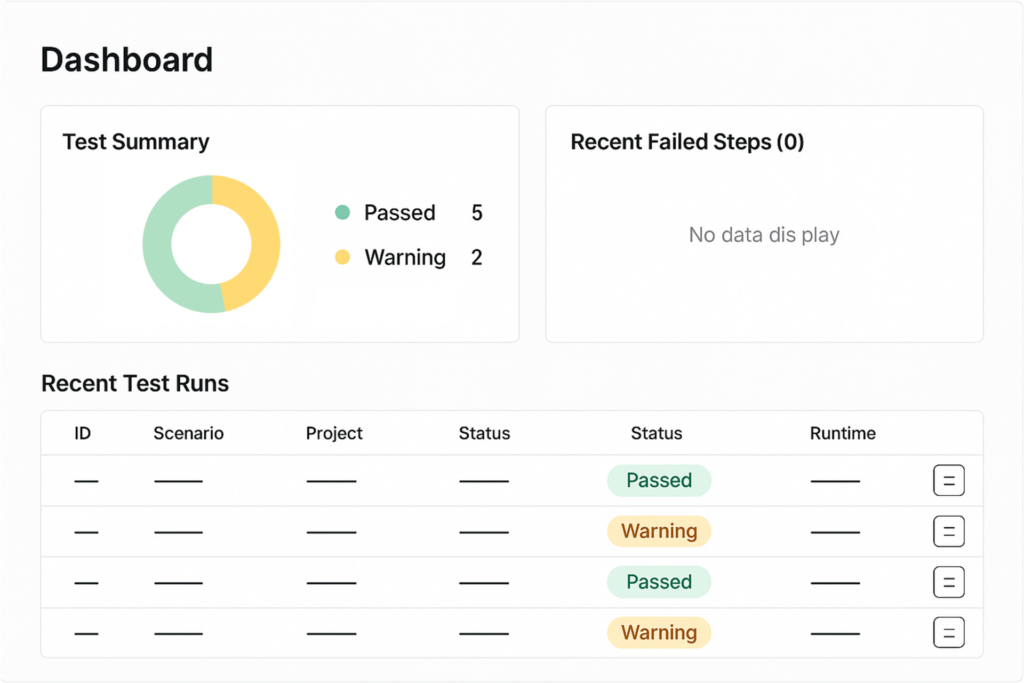
Task: Sort the table by the ID column header
Action: click(x=82, y=434)
